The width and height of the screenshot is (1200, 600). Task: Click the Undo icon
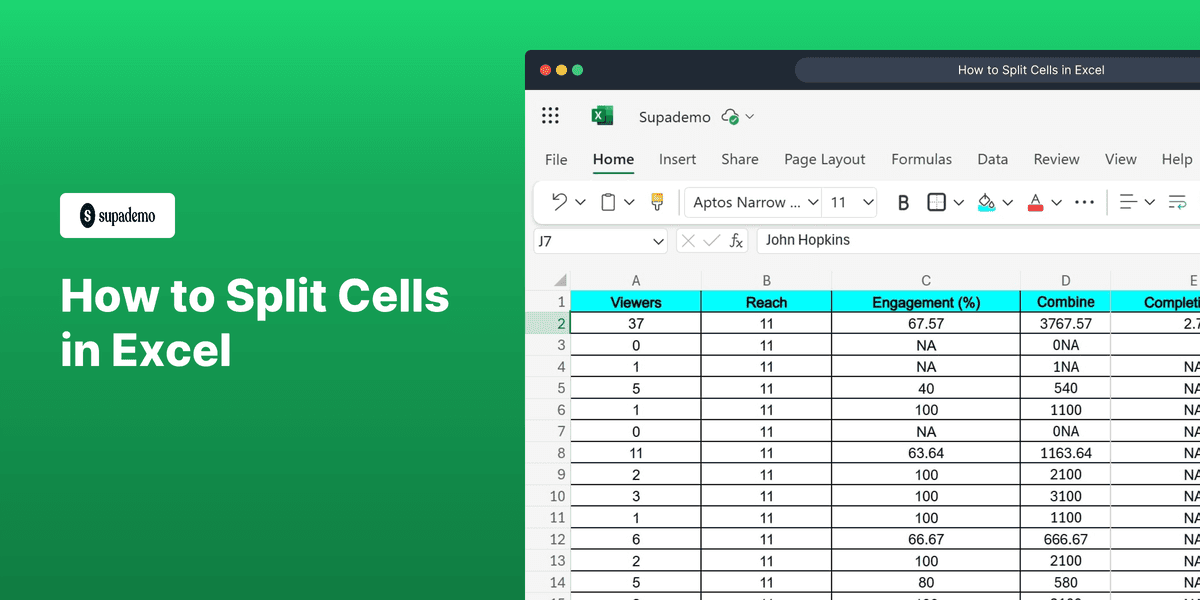click(x=560, y=202)
